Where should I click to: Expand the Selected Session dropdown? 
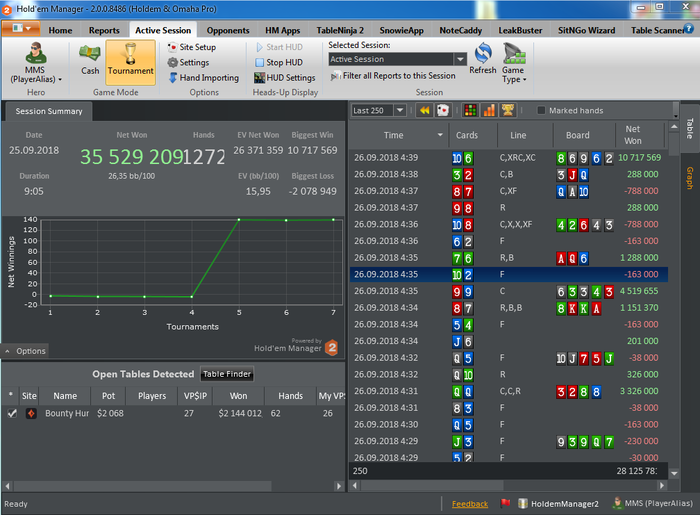(460, 59)
